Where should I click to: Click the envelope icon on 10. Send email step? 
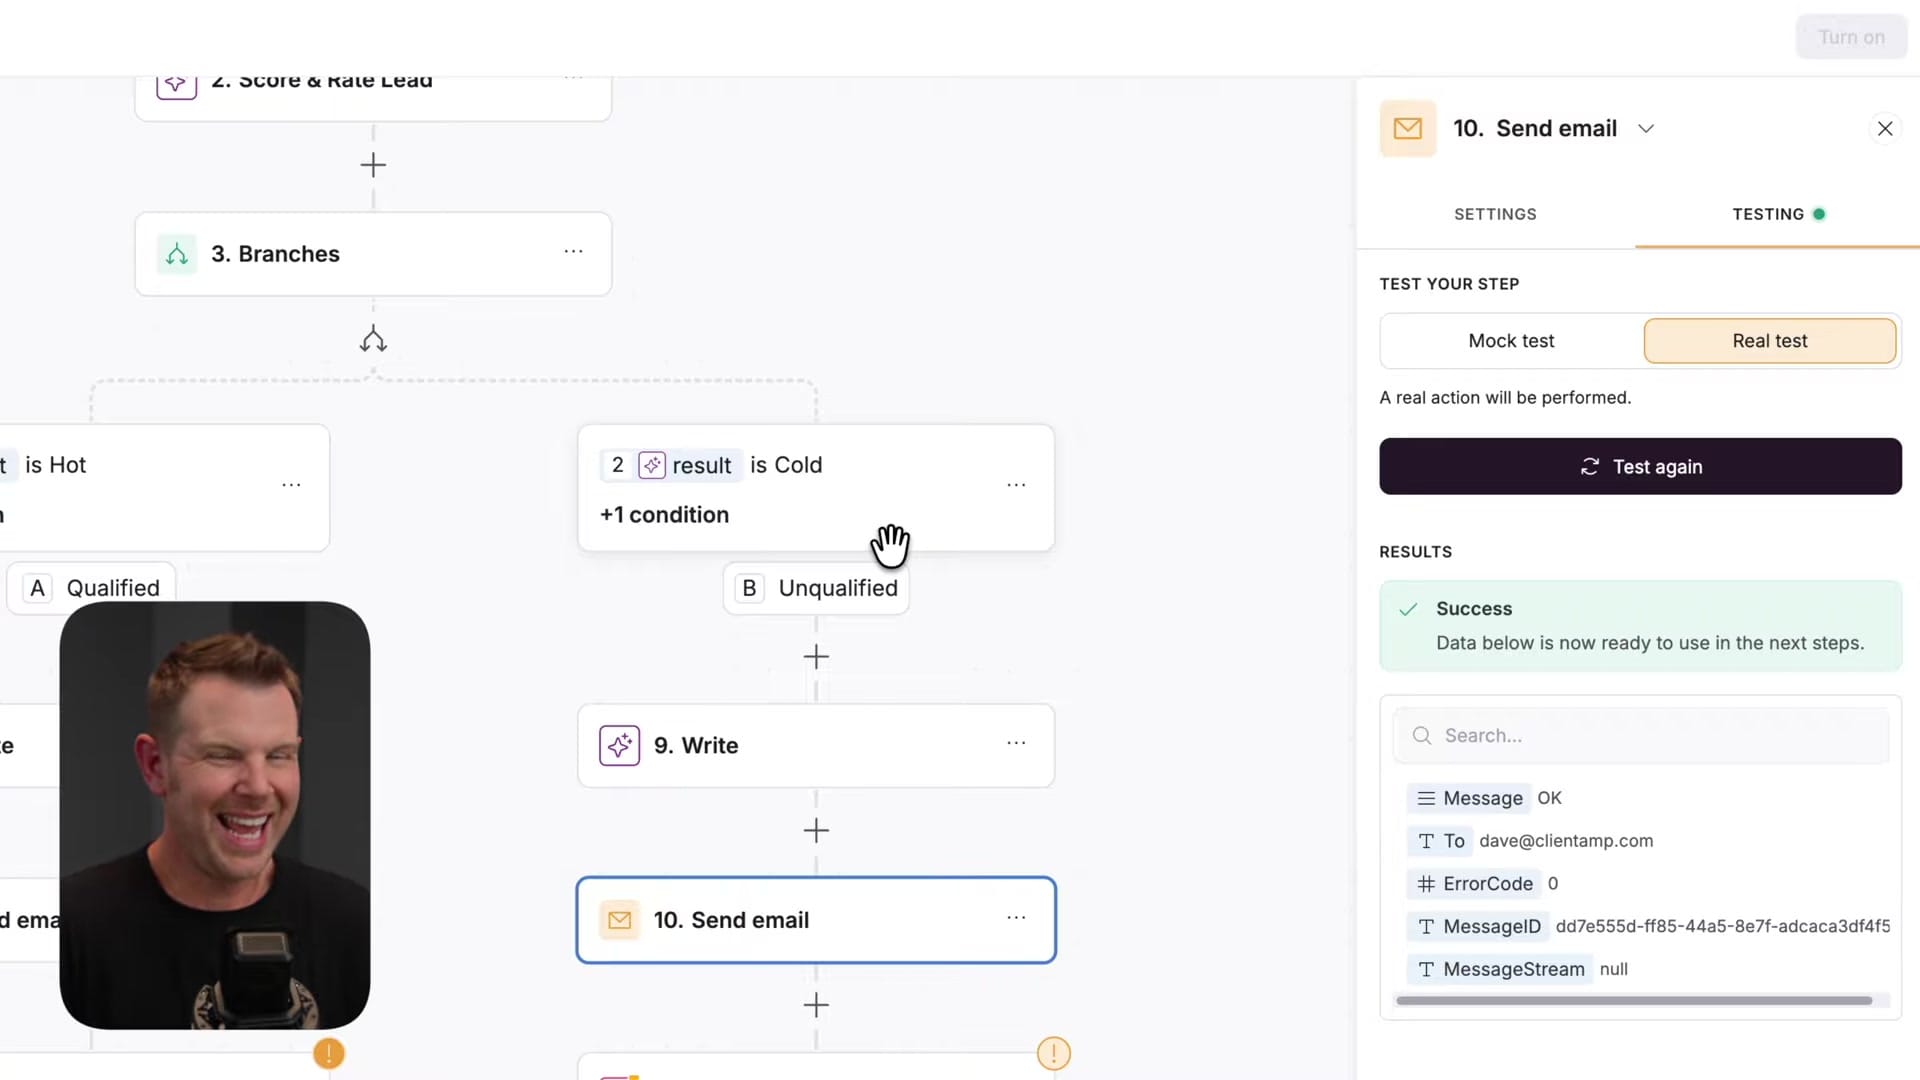tap(619, 920)
